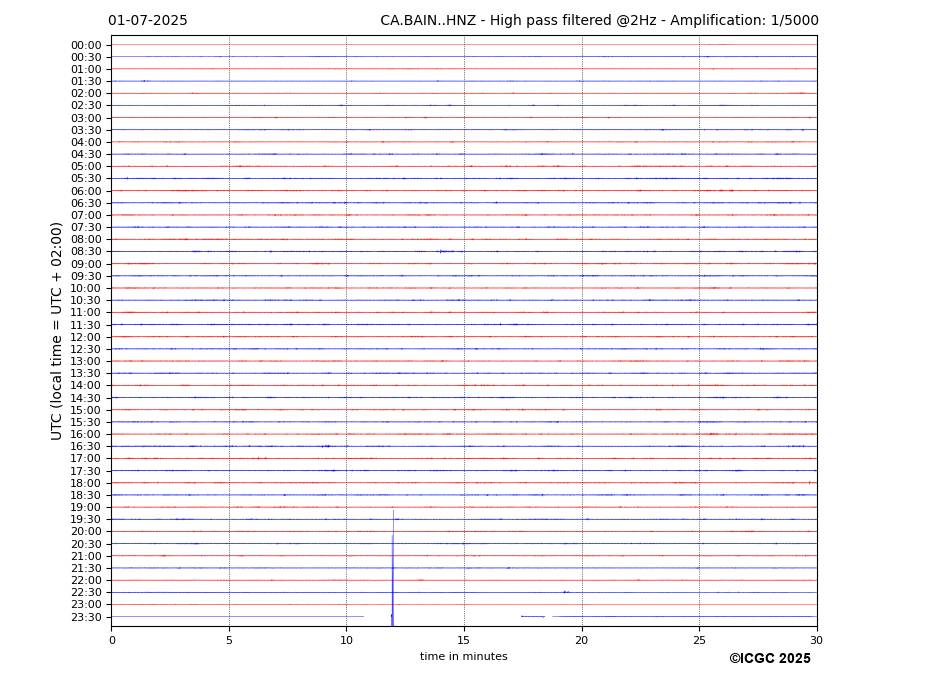927x696 pixels.
Task: Click the 22:00 time row label
Action: coord(86,581)
